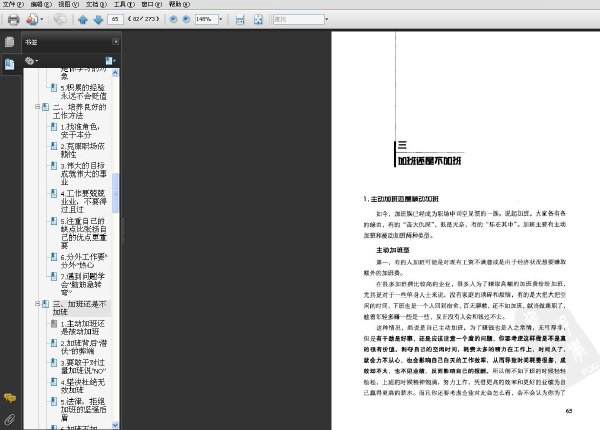Click the Find search text field
The height and width of the screenshot is (430, 600).
(x=298, y=19)
